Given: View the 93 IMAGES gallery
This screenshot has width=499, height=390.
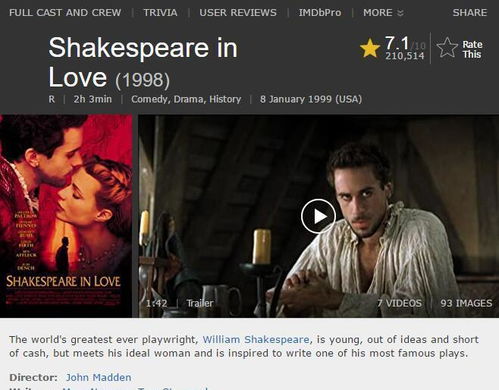Looking at the screenshot, I should [x=466, y=303].
